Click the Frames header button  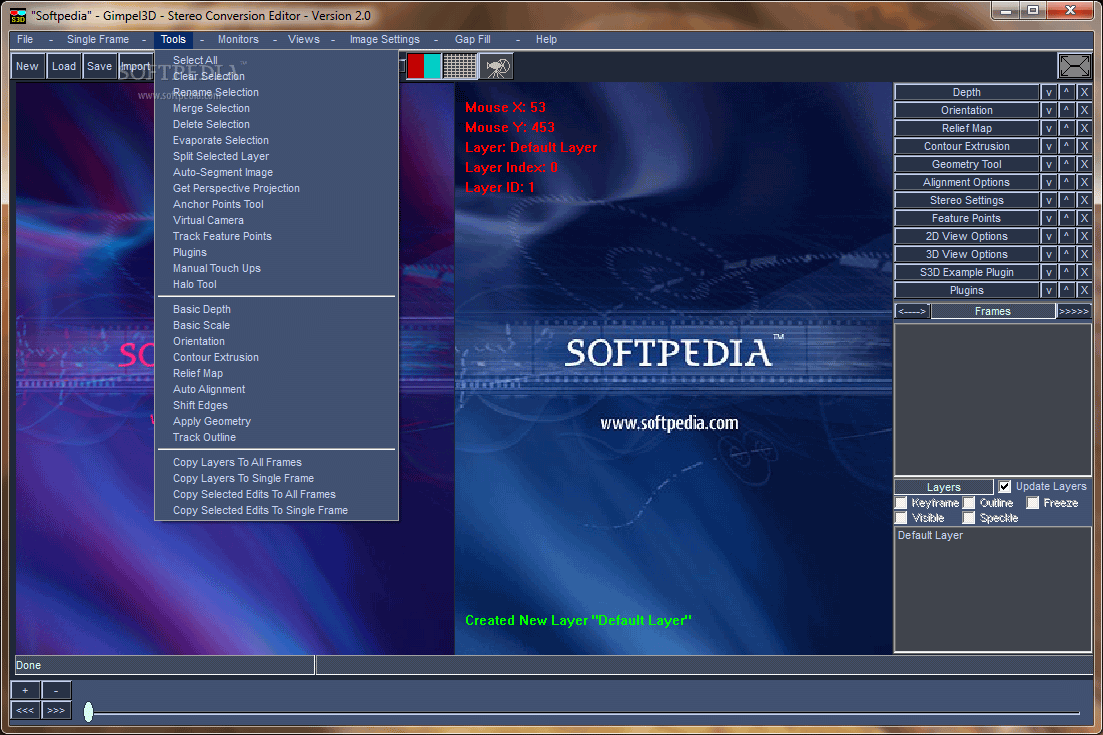[x=993, y=311]
